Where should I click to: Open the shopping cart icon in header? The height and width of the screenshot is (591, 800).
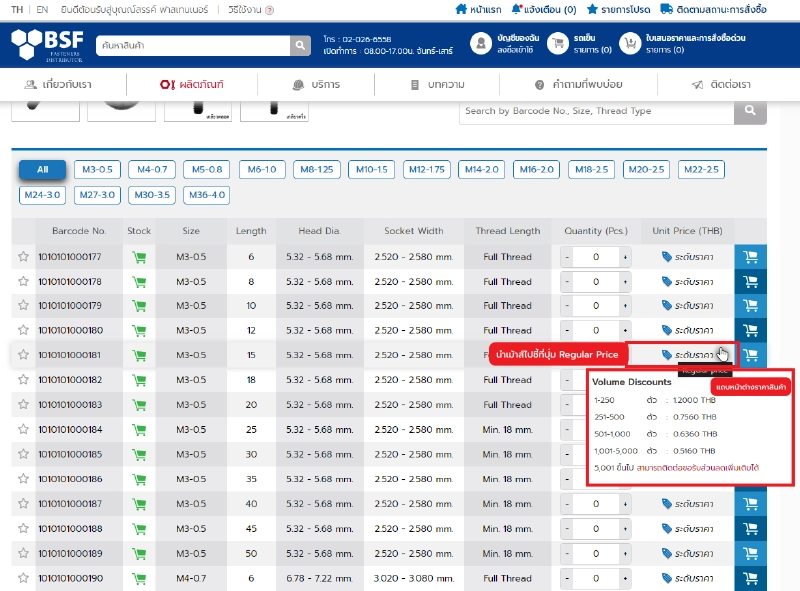click(555, 43)
